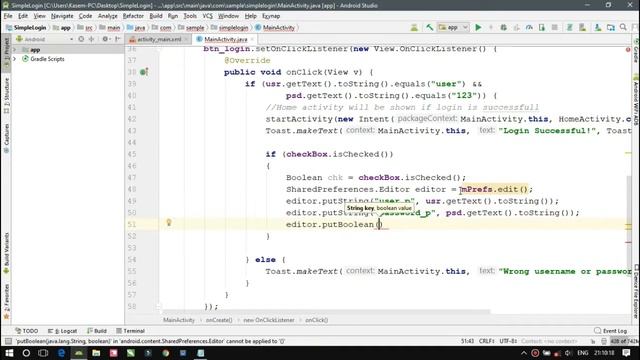The image size is (640, 360).
Task: Open the profiler from the toolbar
Action: (529, 27)
